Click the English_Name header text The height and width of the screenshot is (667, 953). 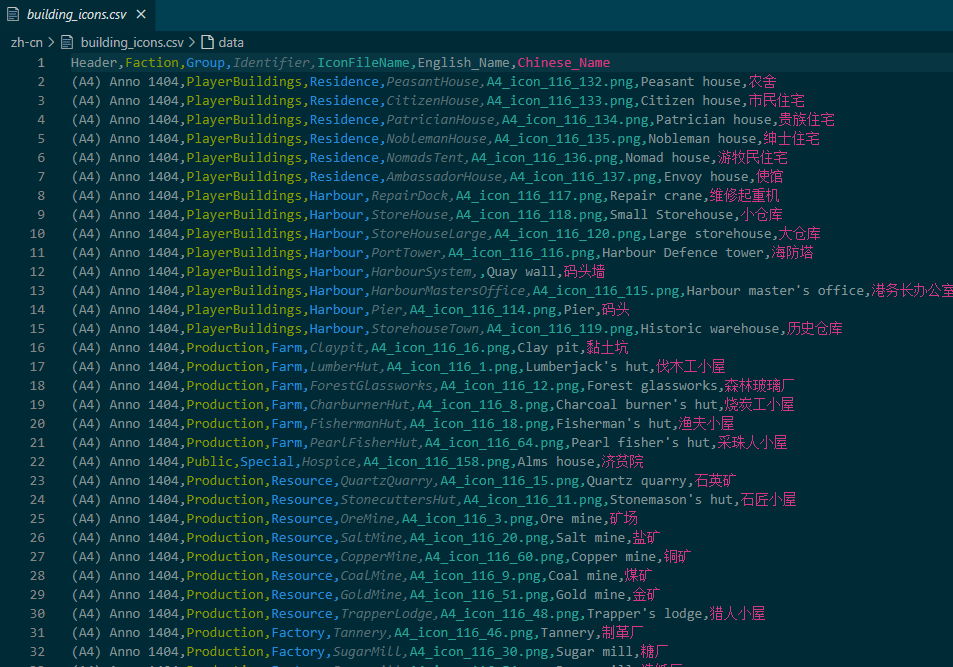click(x=464, y=63)
